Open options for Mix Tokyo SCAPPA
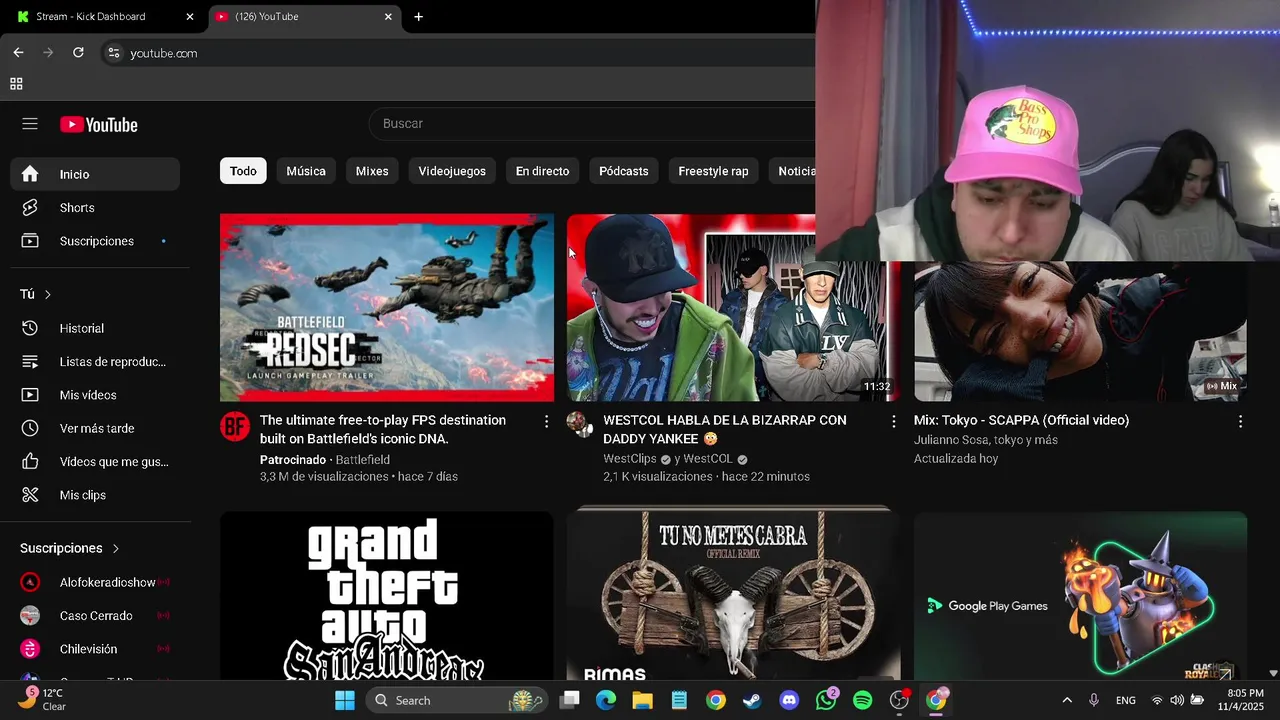The image size is (1280, 720). point(1240,422)
